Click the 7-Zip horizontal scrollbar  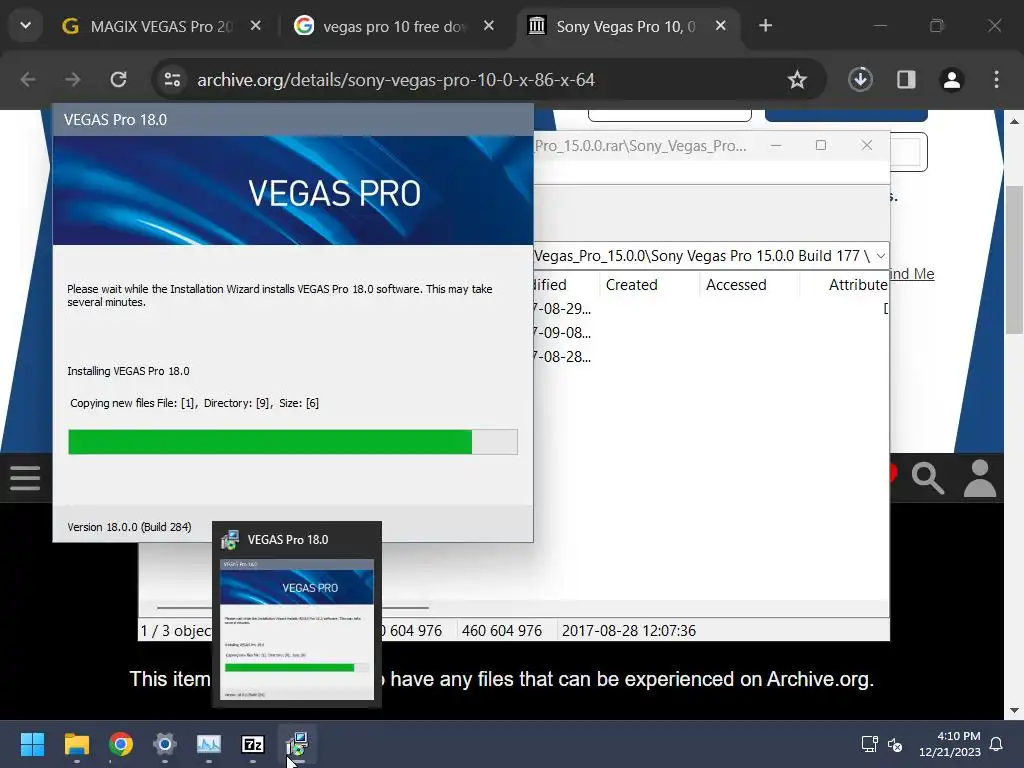(x=293, y=607)
